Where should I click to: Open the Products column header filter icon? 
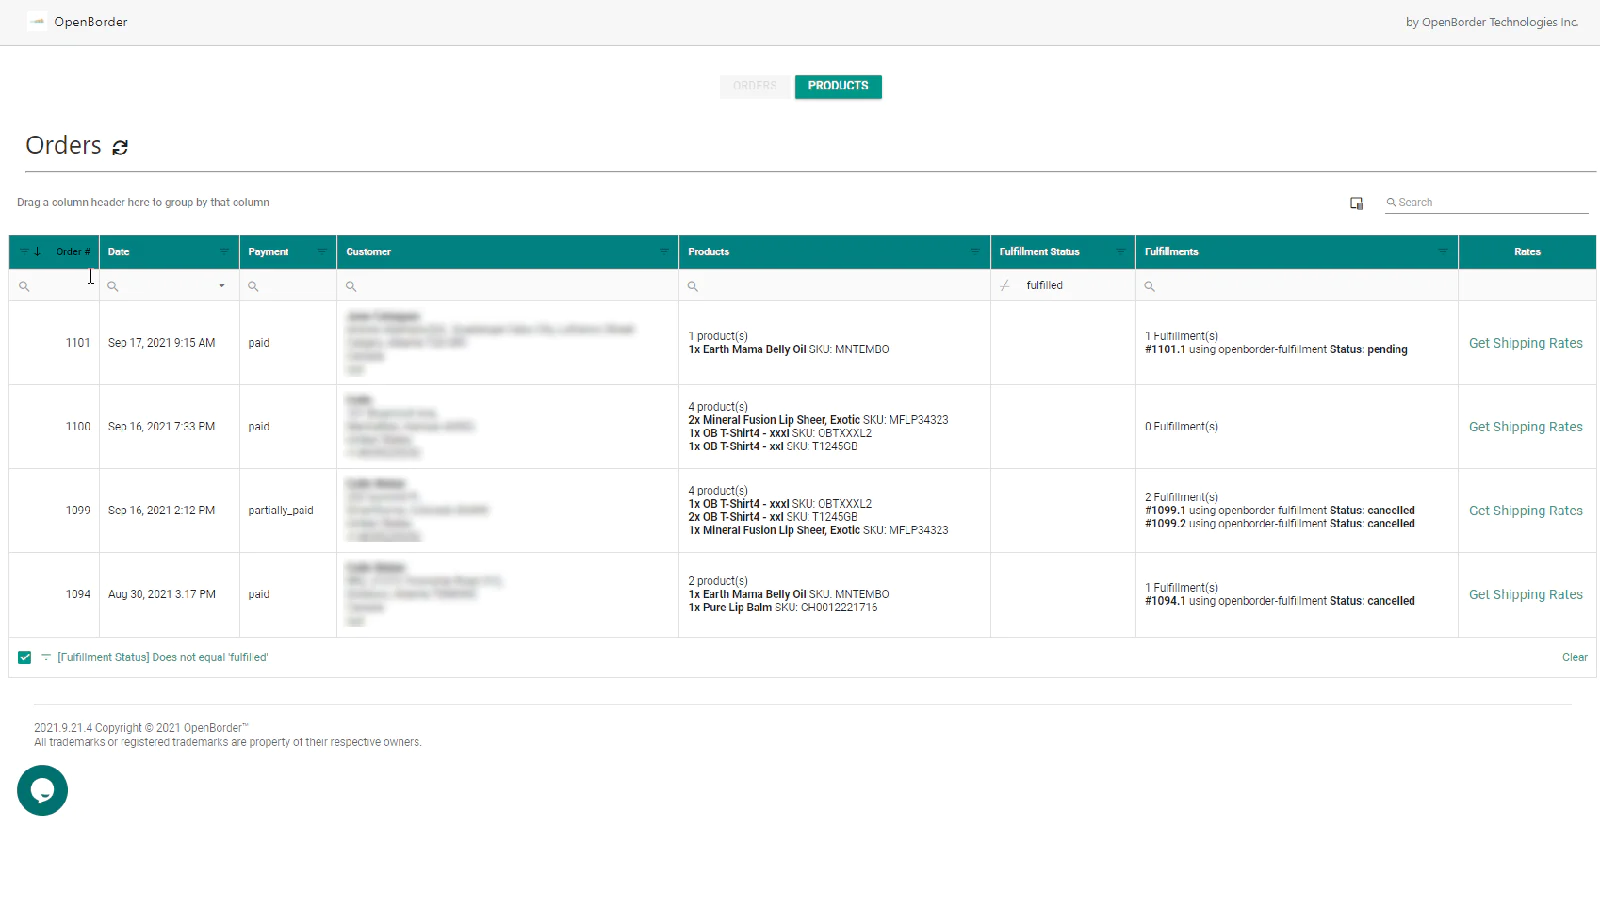click(975, 252)
